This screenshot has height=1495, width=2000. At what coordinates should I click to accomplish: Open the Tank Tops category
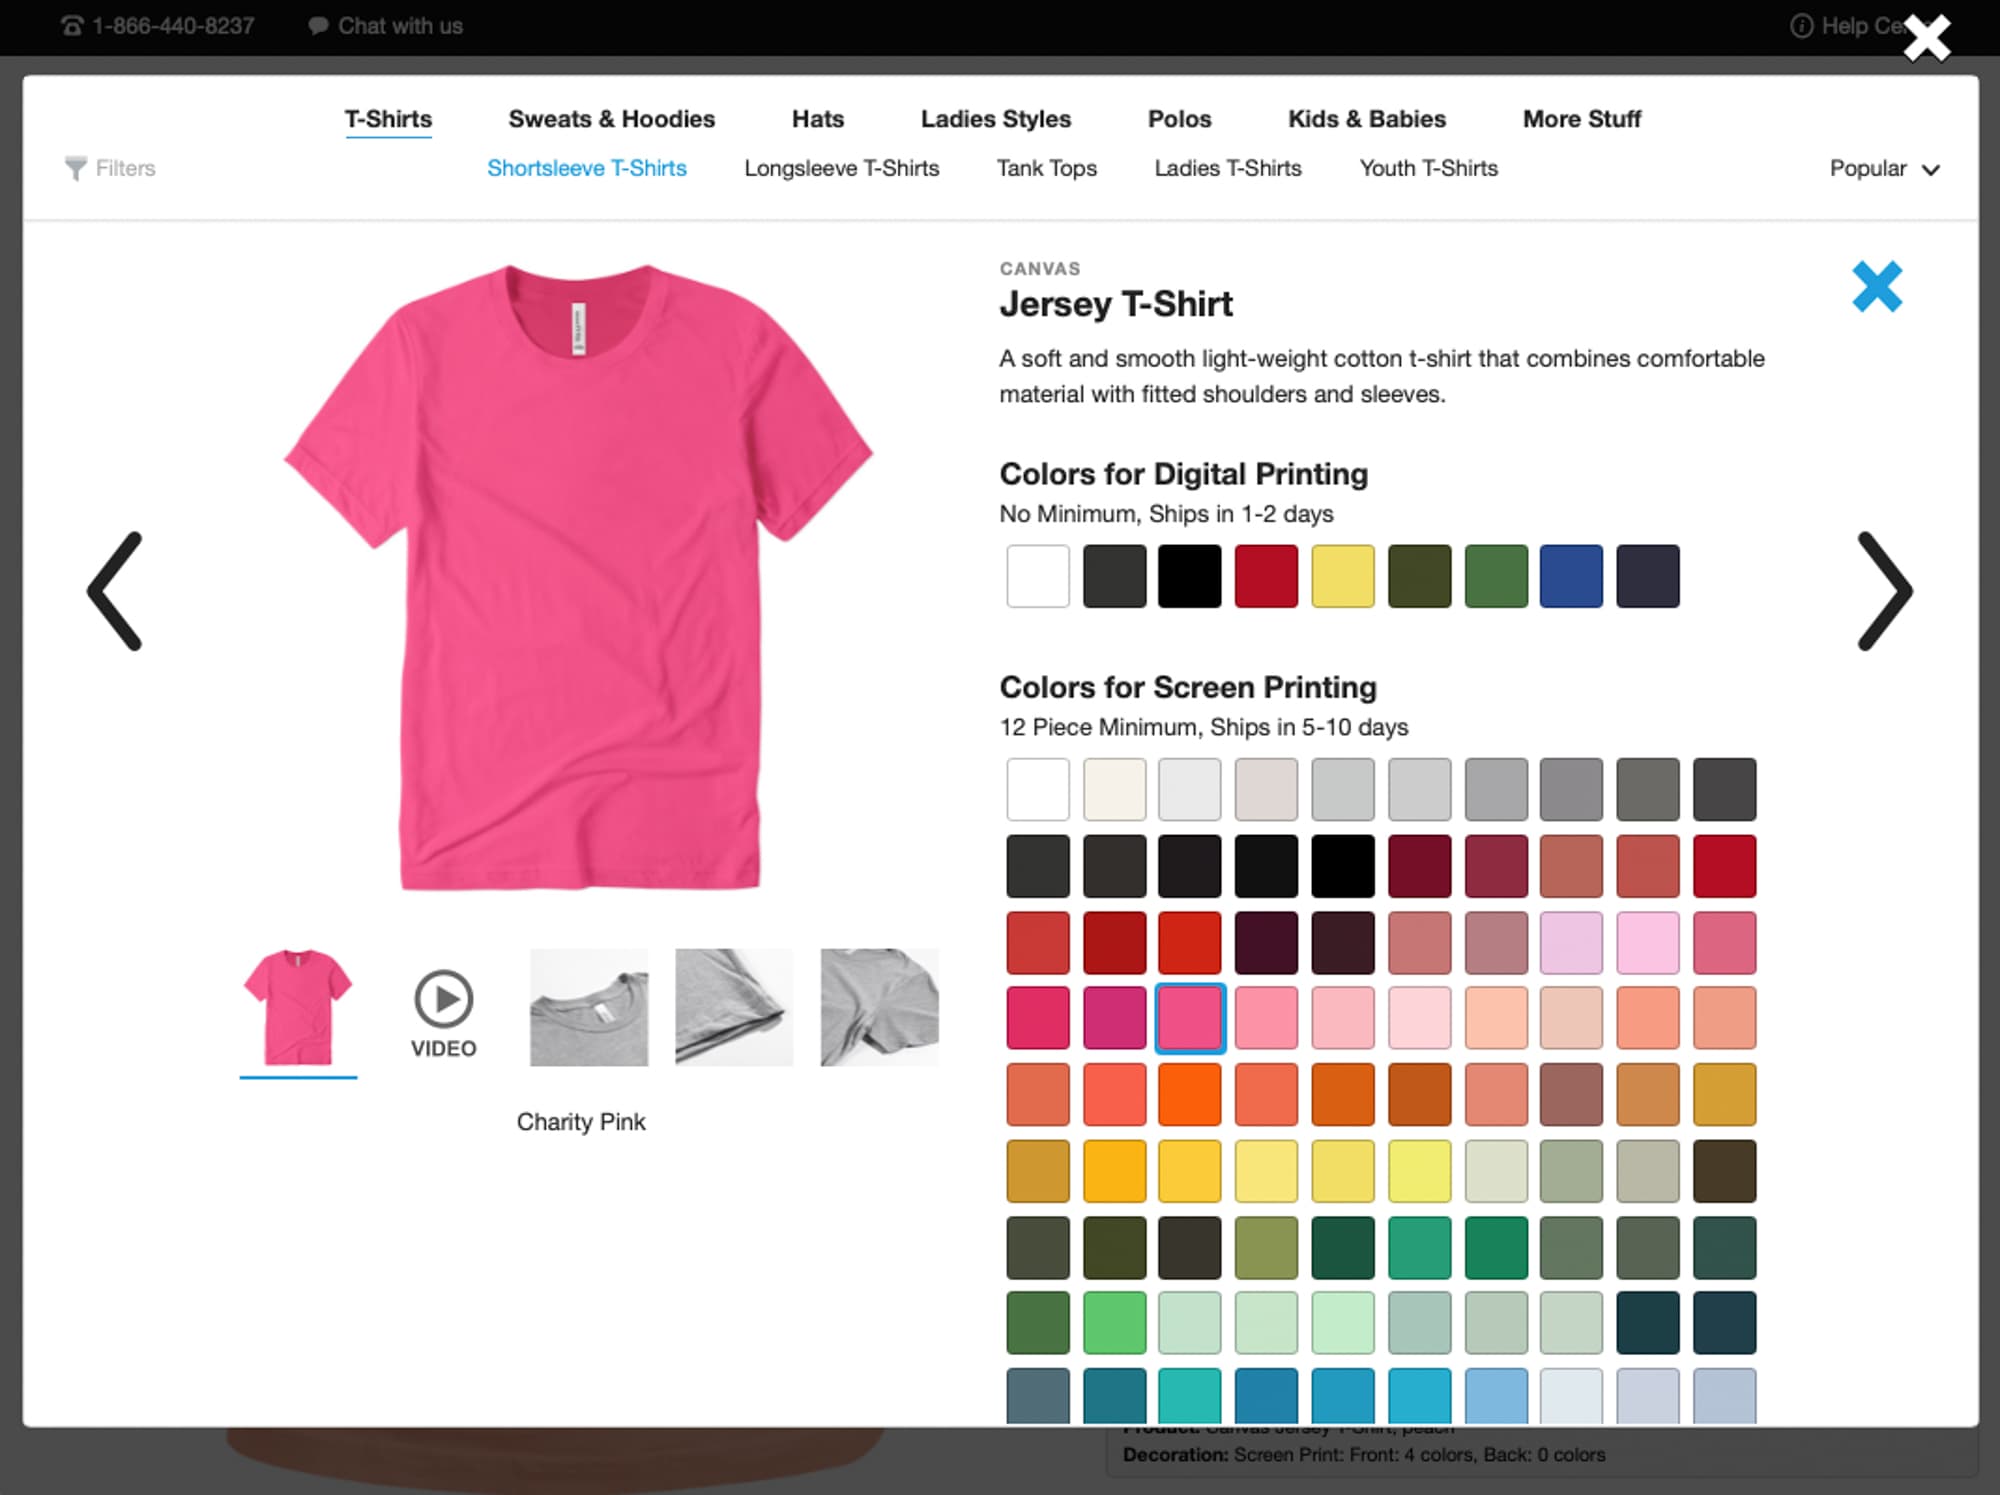(1046, 168)
